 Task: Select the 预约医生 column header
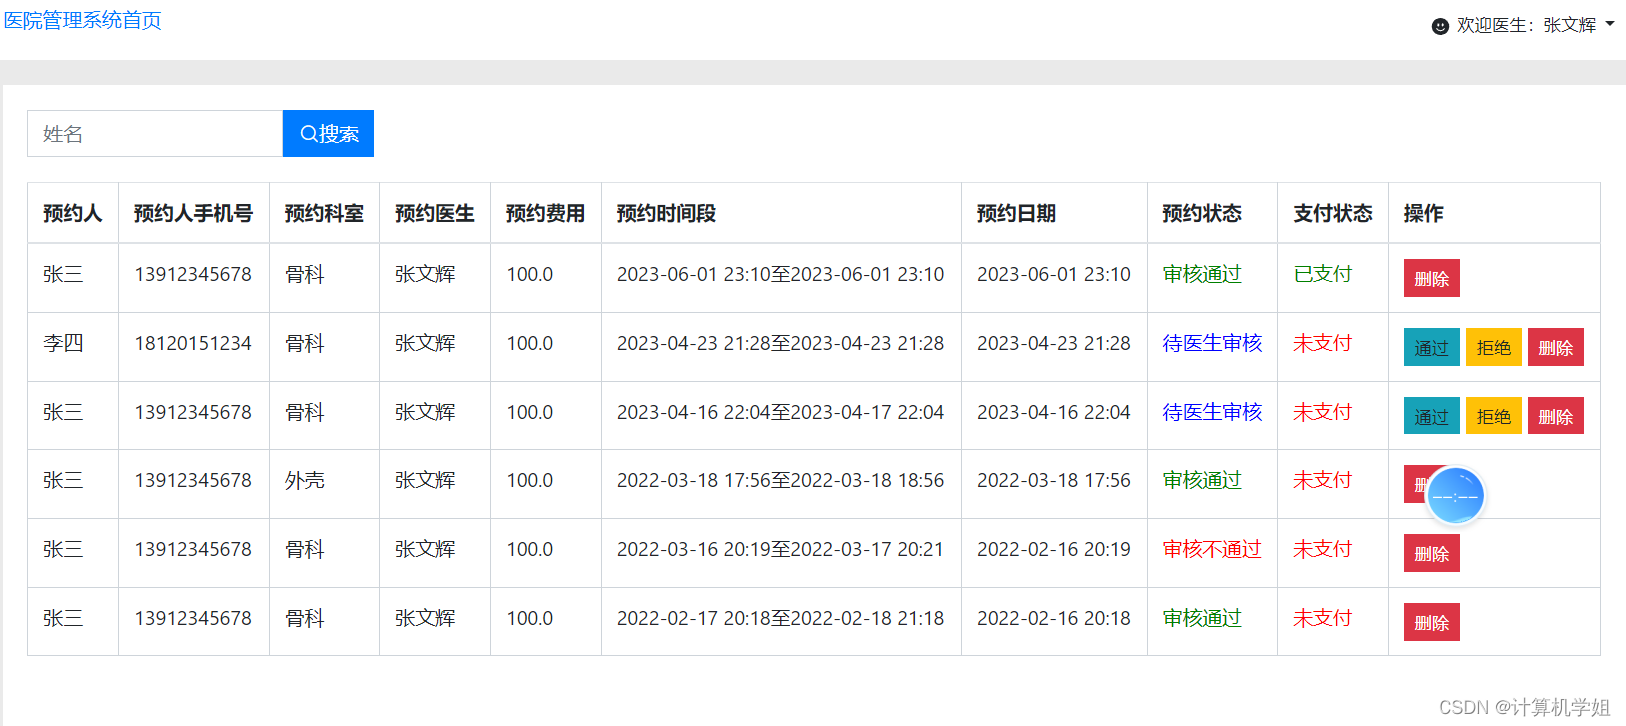pos(434,213)
